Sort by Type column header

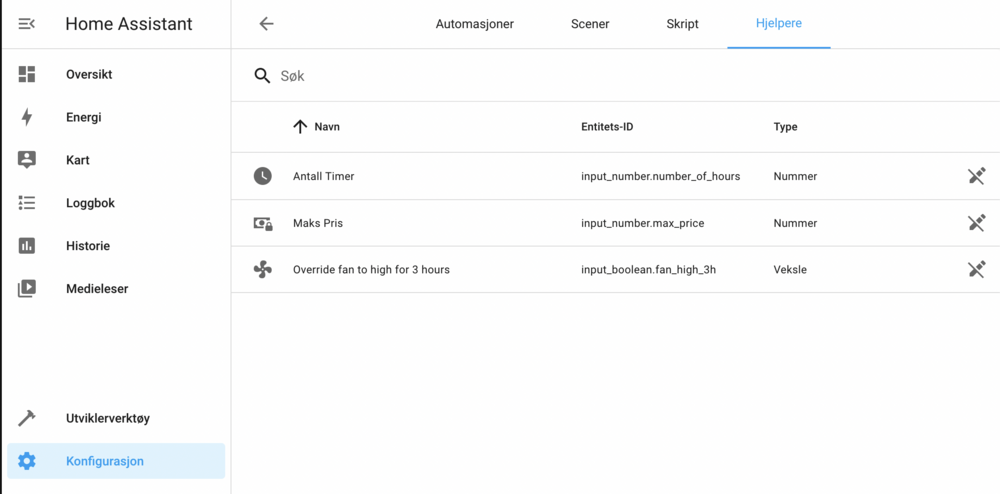(x=785, y=127)
